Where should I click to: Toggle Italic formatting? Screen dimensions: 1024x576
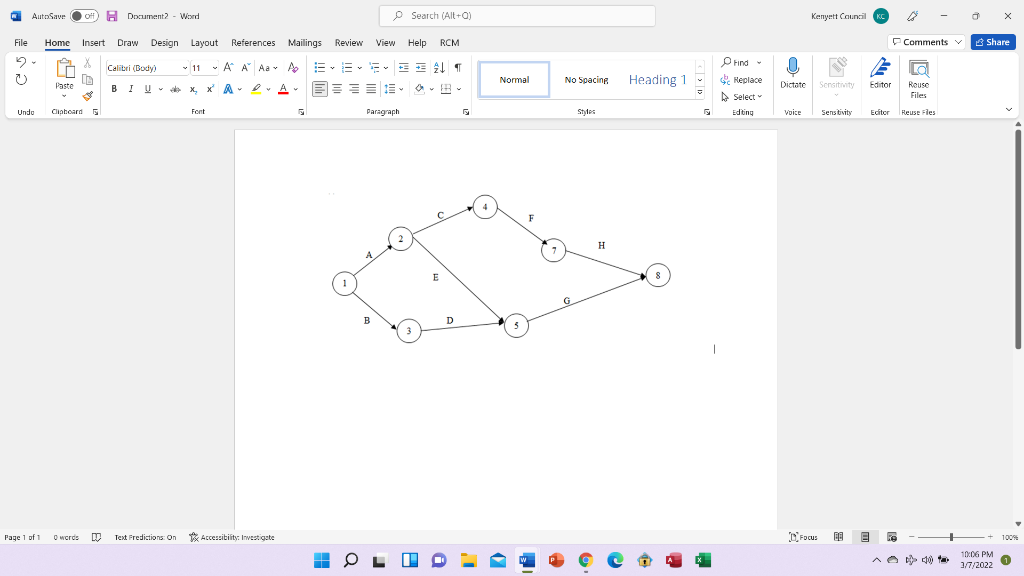pos(131,89)
